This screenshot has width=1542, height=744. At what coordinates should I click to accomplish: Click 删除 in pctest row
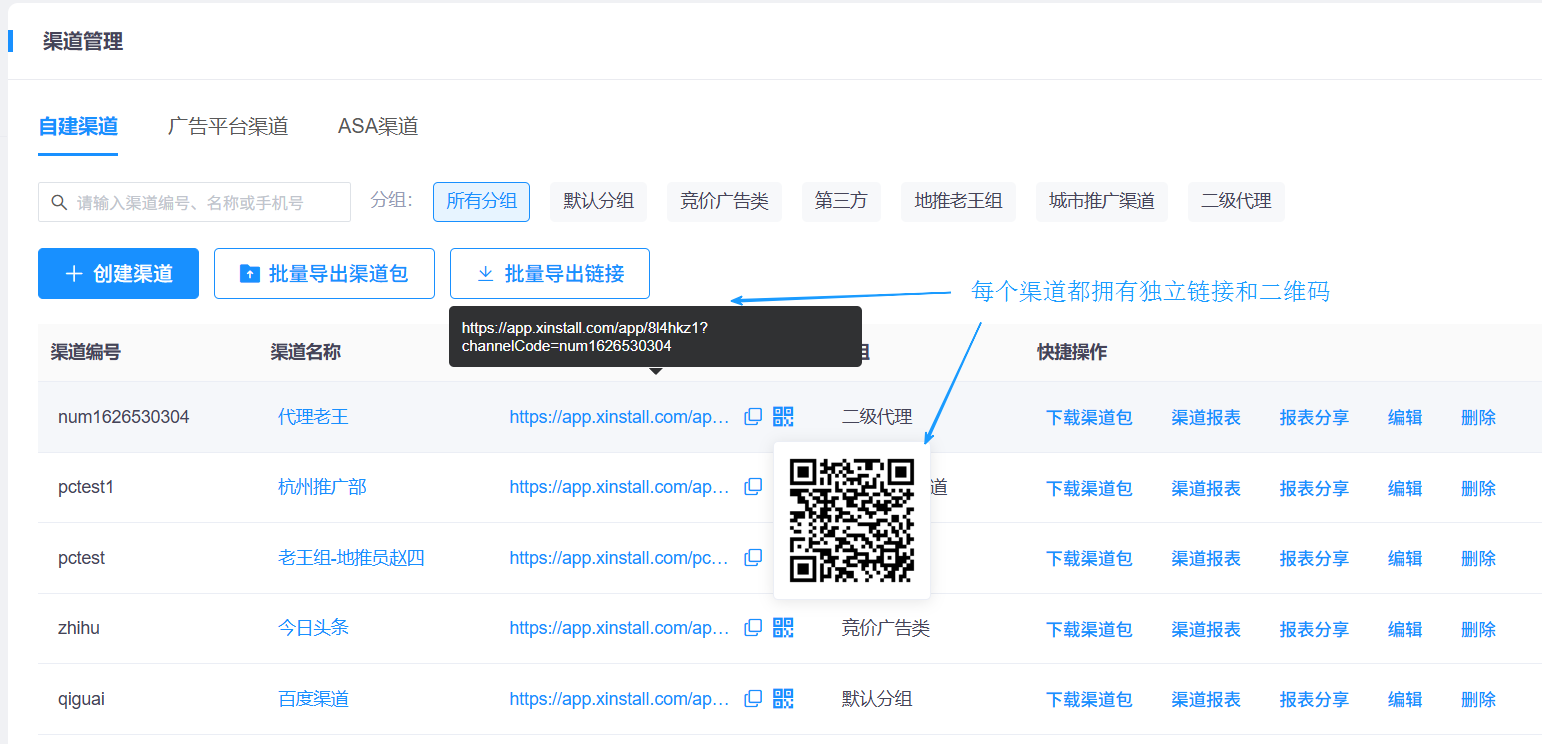pos(1478,558)
